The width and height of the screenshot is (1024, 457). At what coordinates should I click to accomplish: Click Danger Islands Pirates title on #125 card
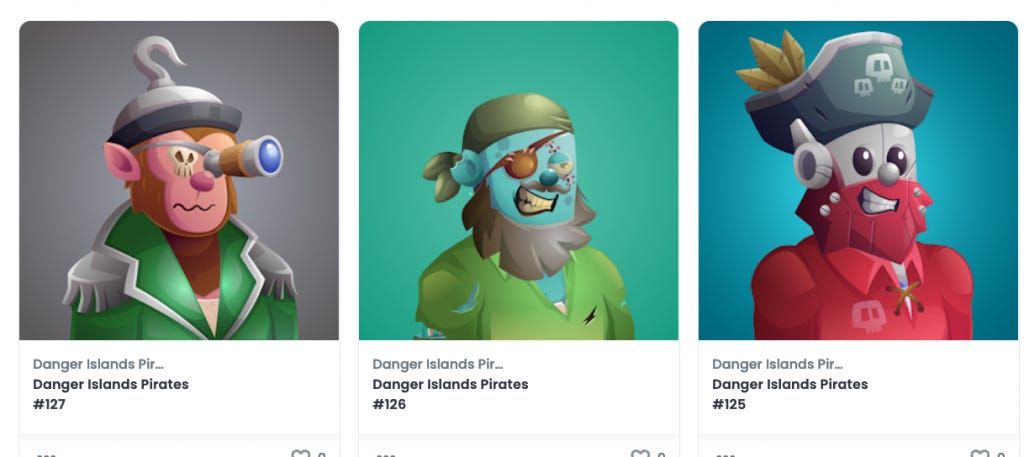790,384
